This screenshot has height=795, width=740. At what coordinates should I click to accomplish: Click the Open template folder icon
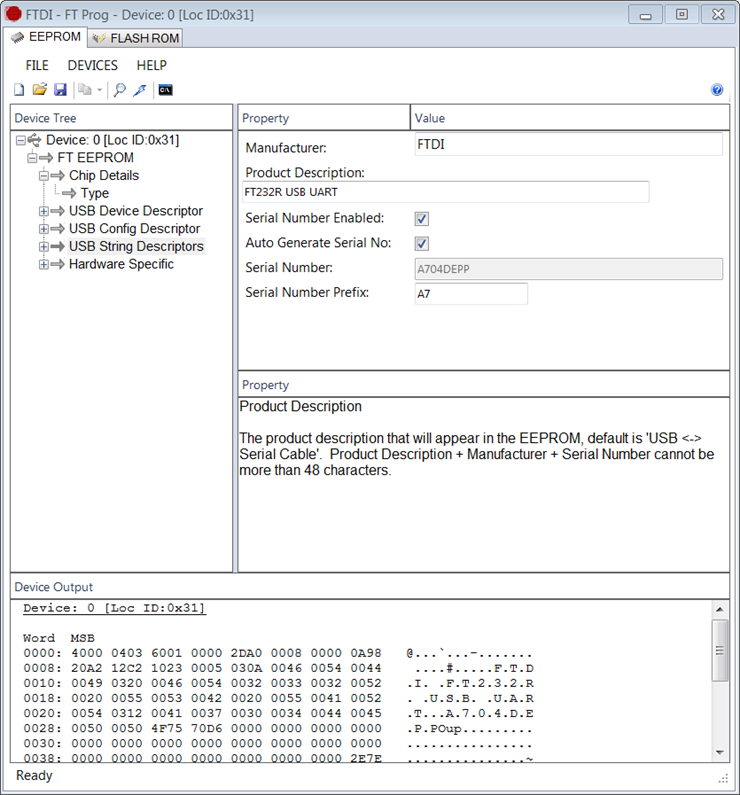tap(40, 90)
